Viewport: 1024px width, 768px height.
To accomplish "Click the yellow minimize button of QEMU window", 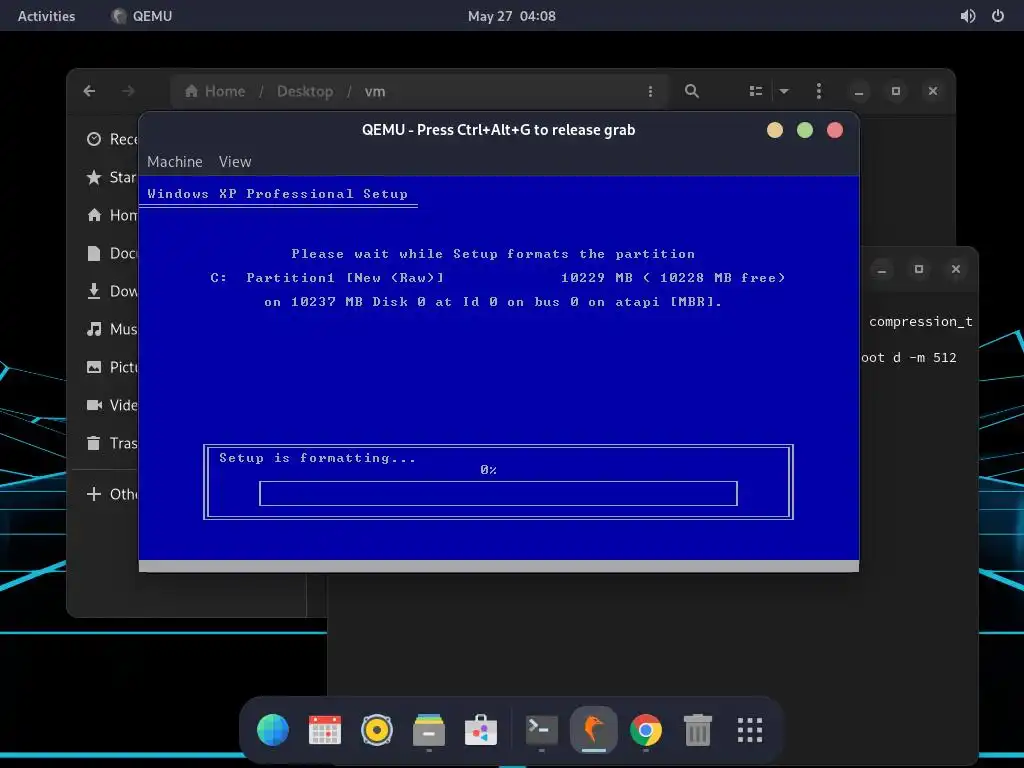I will tap(775, 130).
